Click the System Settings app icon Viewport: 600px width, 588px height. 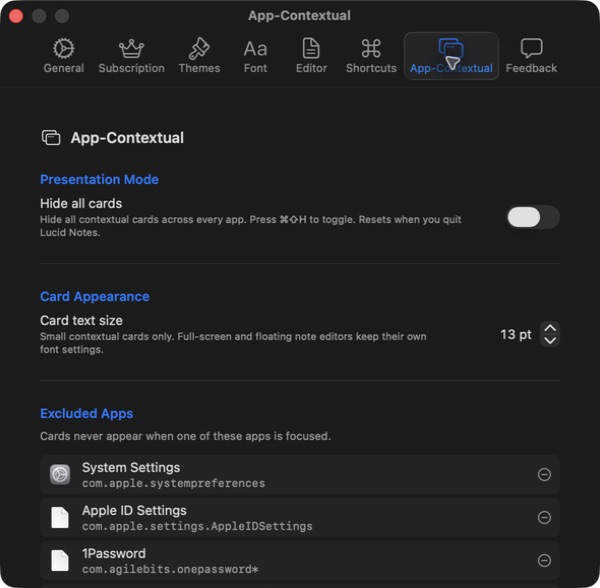(60, 474)
